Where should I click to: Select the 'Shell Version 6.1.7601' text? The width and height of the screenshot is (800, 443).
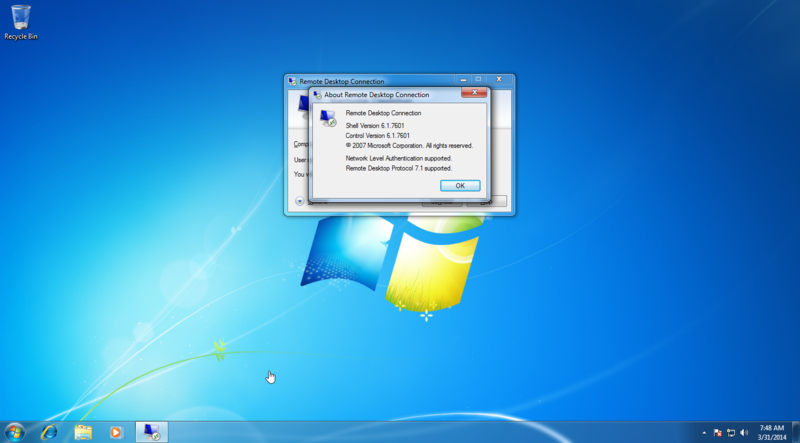coord(375,126)
